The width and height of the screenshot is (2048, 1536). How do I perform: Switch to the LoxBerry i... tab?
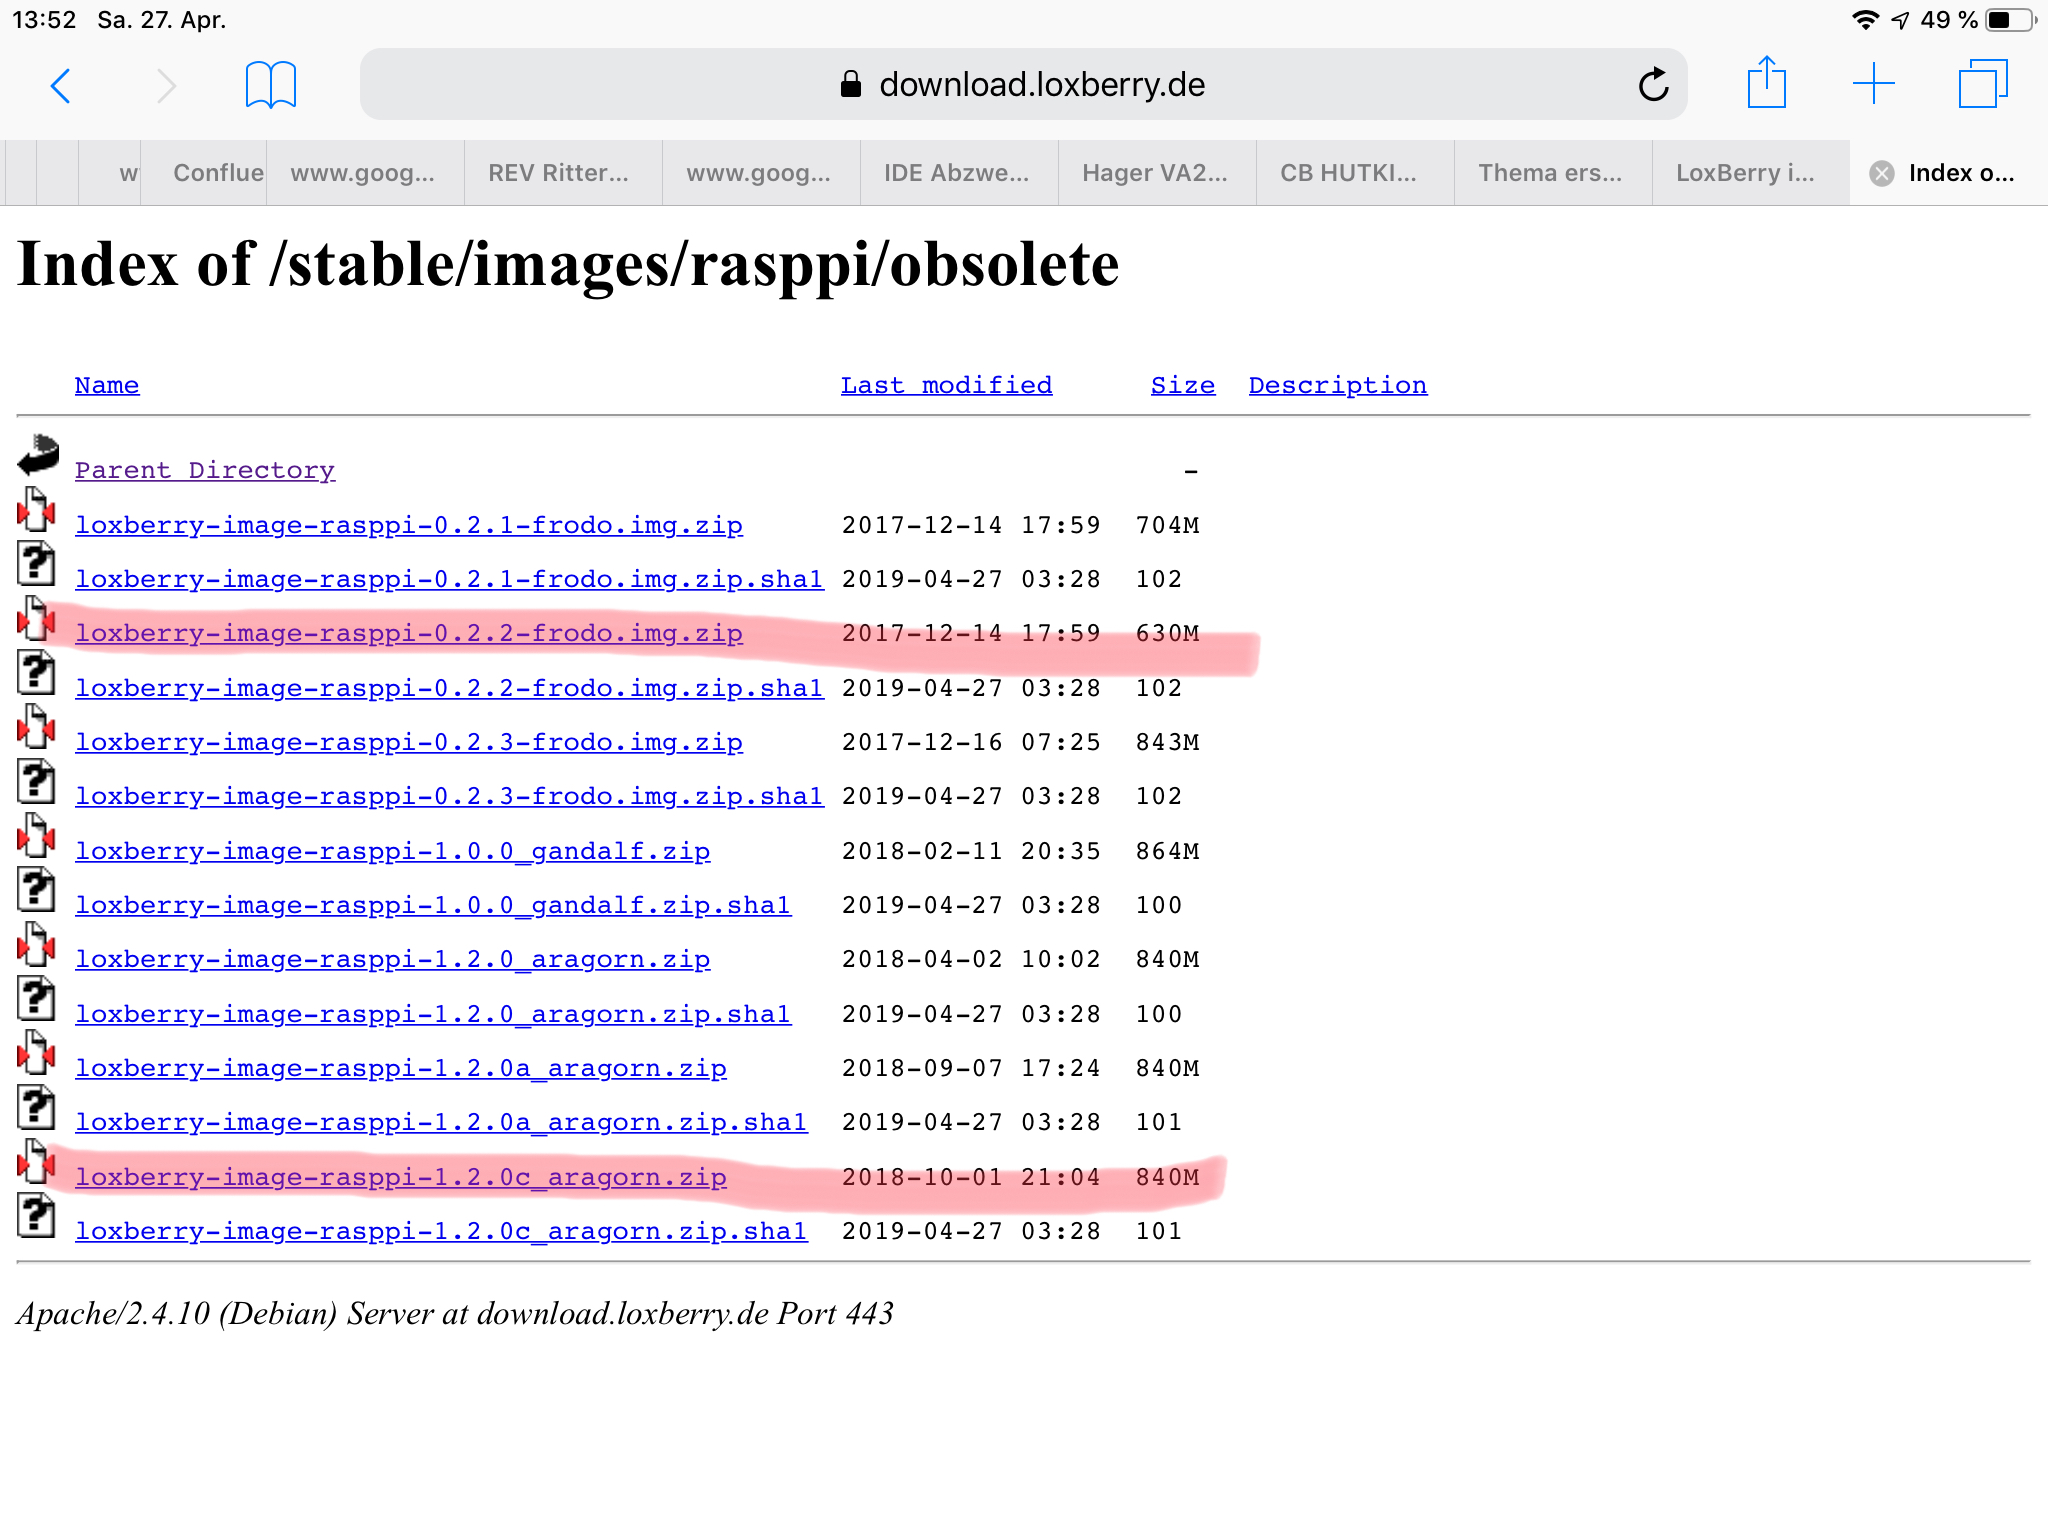point(1745,173)
